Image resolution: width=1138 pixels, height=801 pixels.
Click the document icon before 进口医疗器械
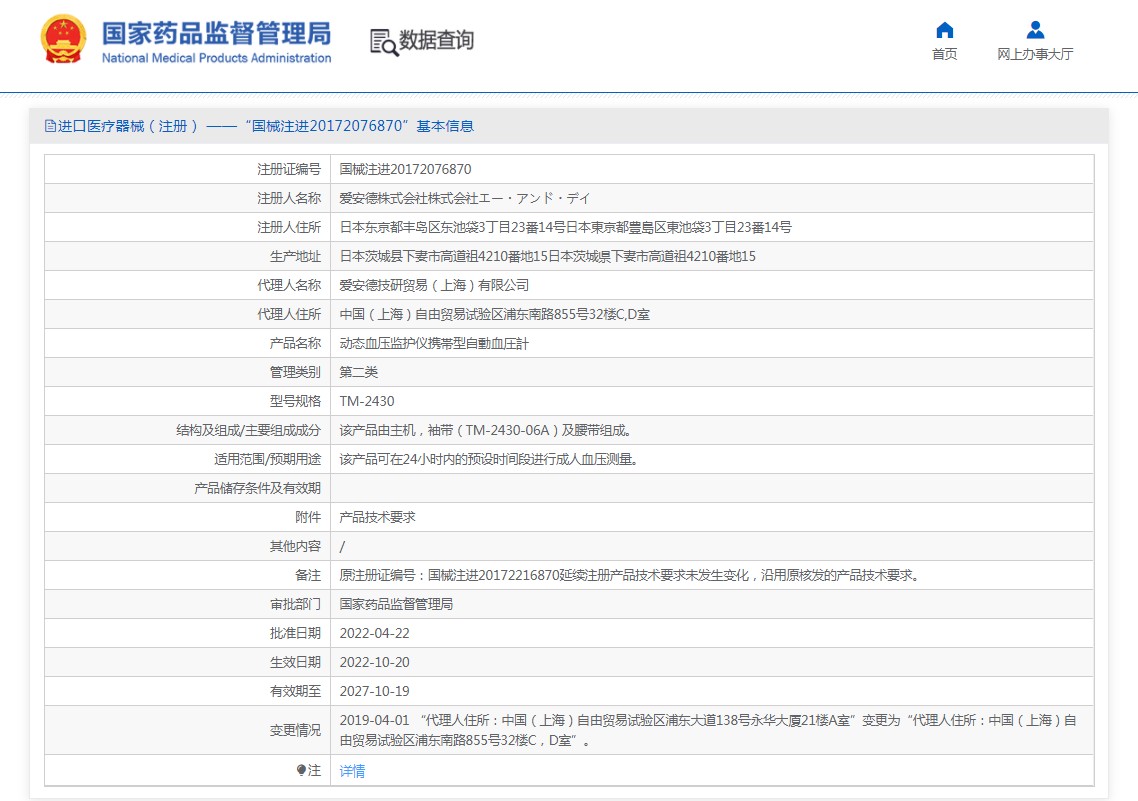pyautogui.click(x=50, y=126)
